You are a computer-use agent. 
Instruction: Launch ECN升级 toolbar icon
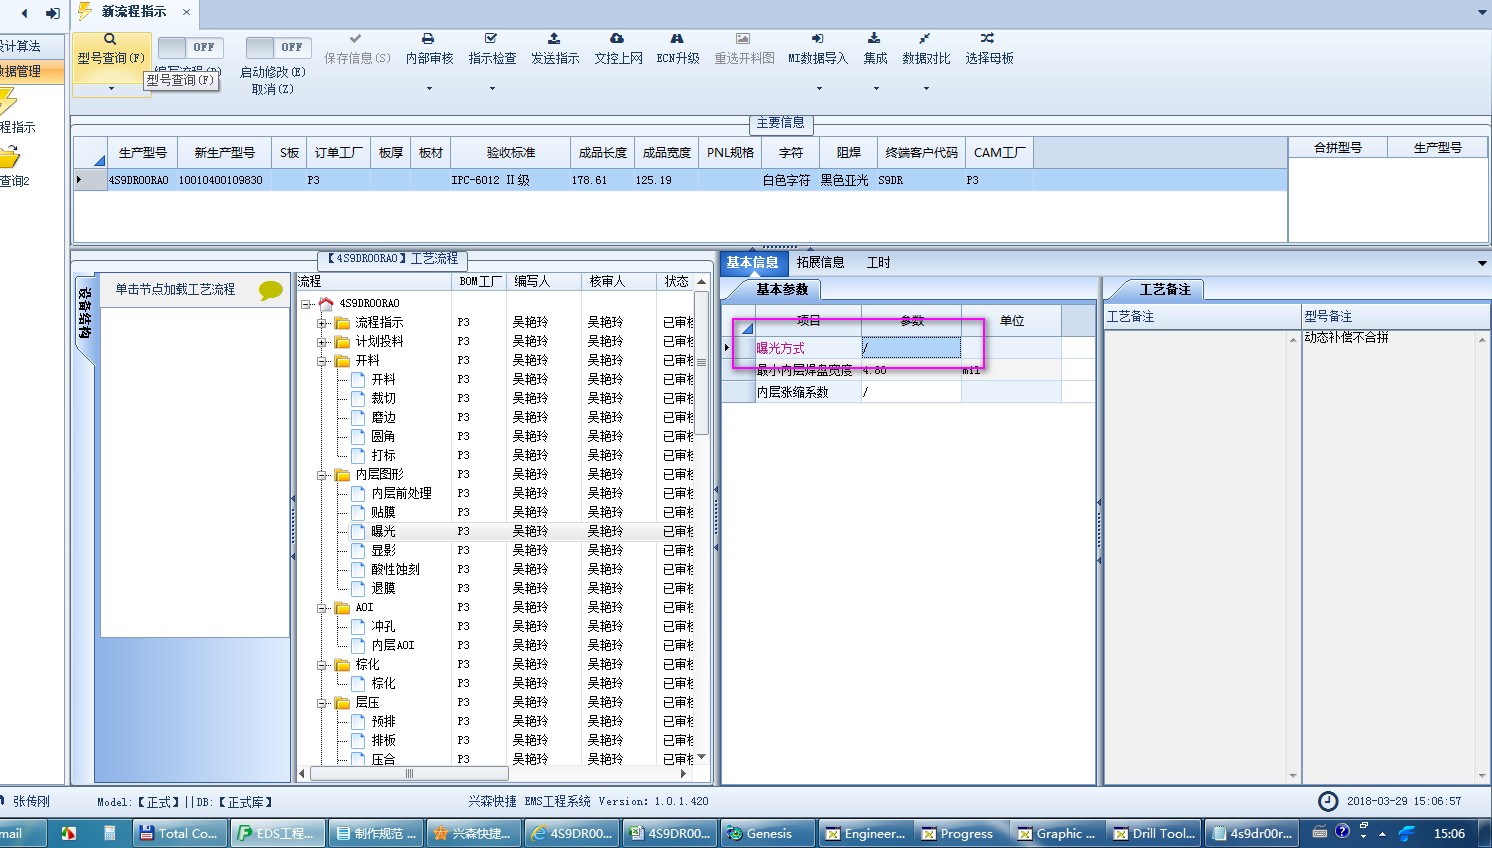pos(677,39)
